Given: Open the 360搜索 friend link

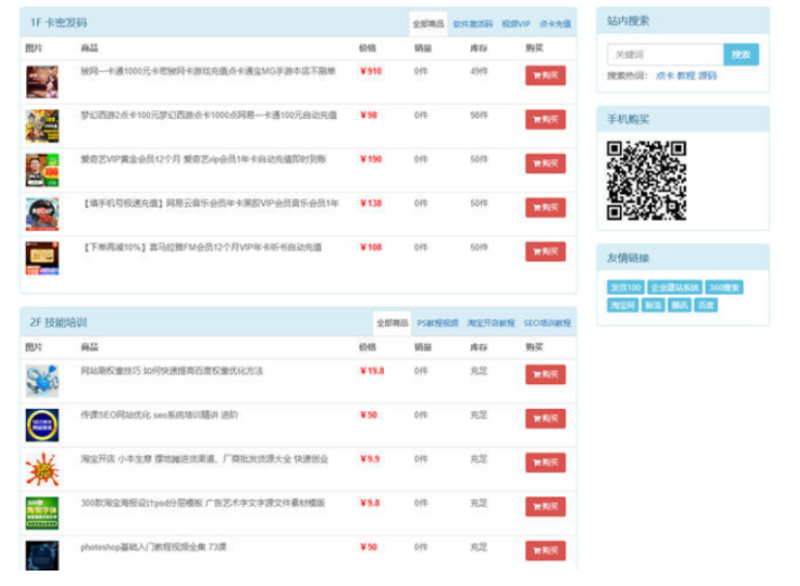Looking at the screenshot, I should 723,288.
